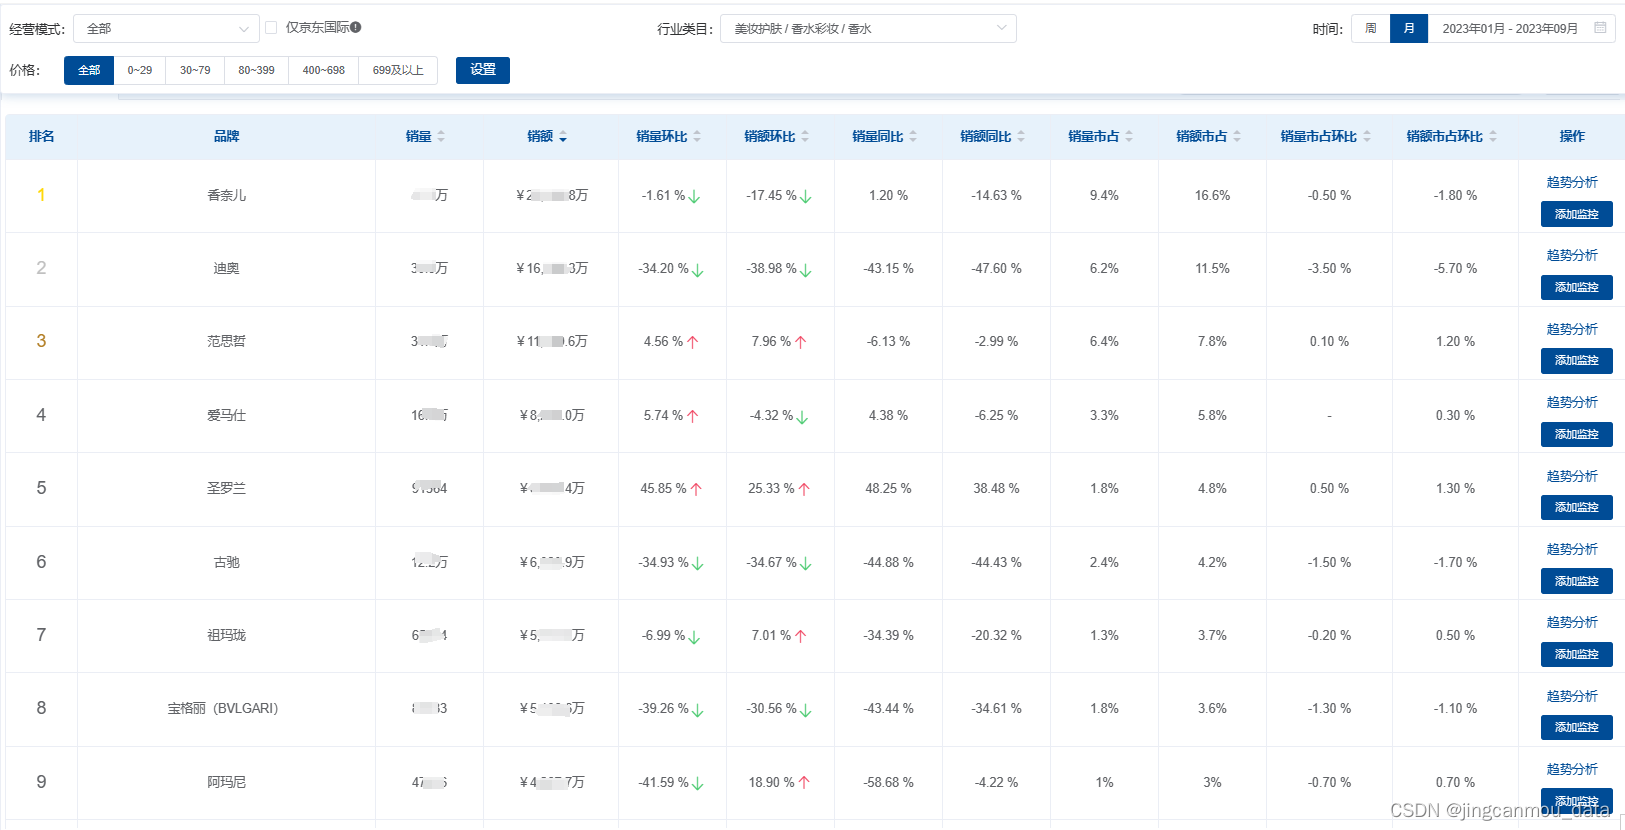Image resolution: width=1625 pixels, height=830 pixels.
Task: Select the 30~79 price range
Action: pos(195,70)
